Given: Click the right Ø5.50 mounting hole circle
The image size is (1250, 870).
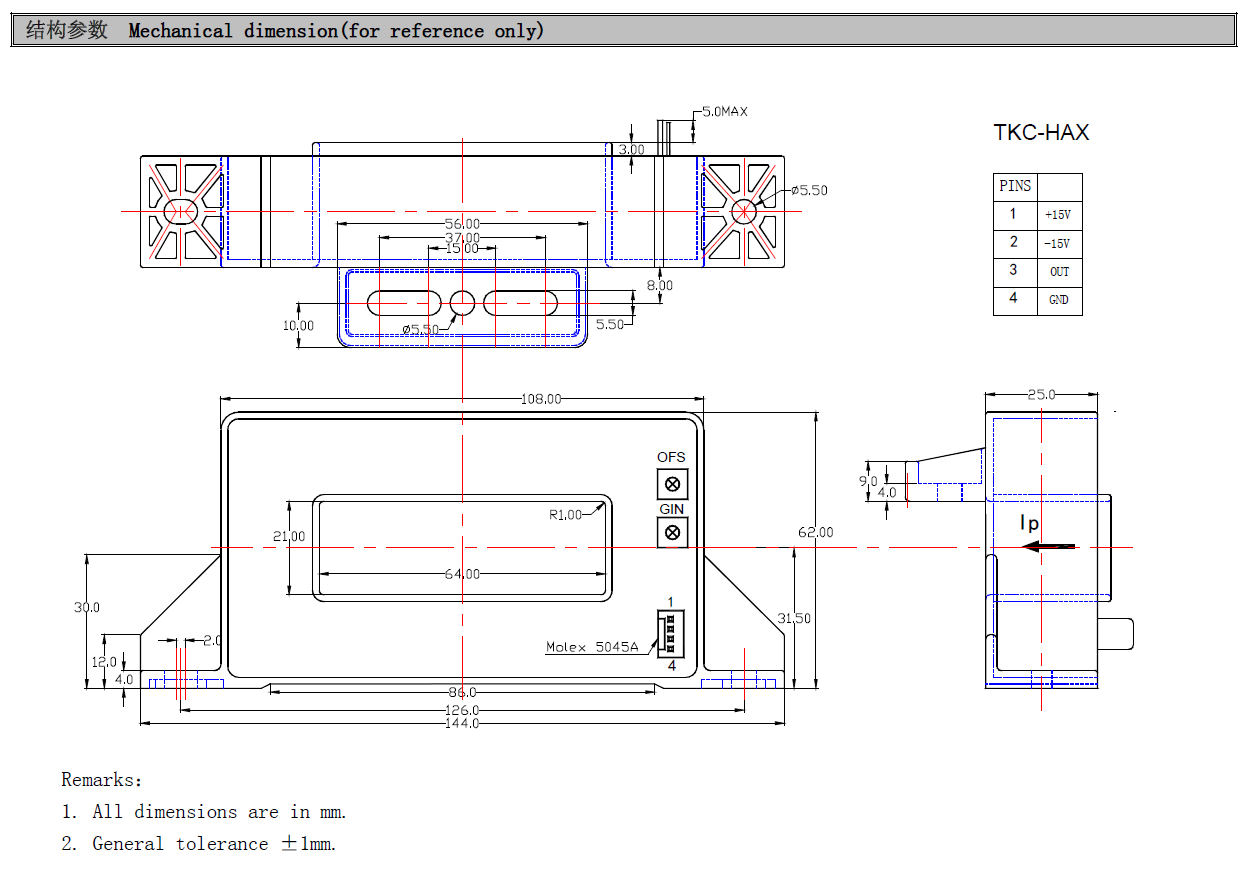Looking at the screenshot, I should pos(743,211).
